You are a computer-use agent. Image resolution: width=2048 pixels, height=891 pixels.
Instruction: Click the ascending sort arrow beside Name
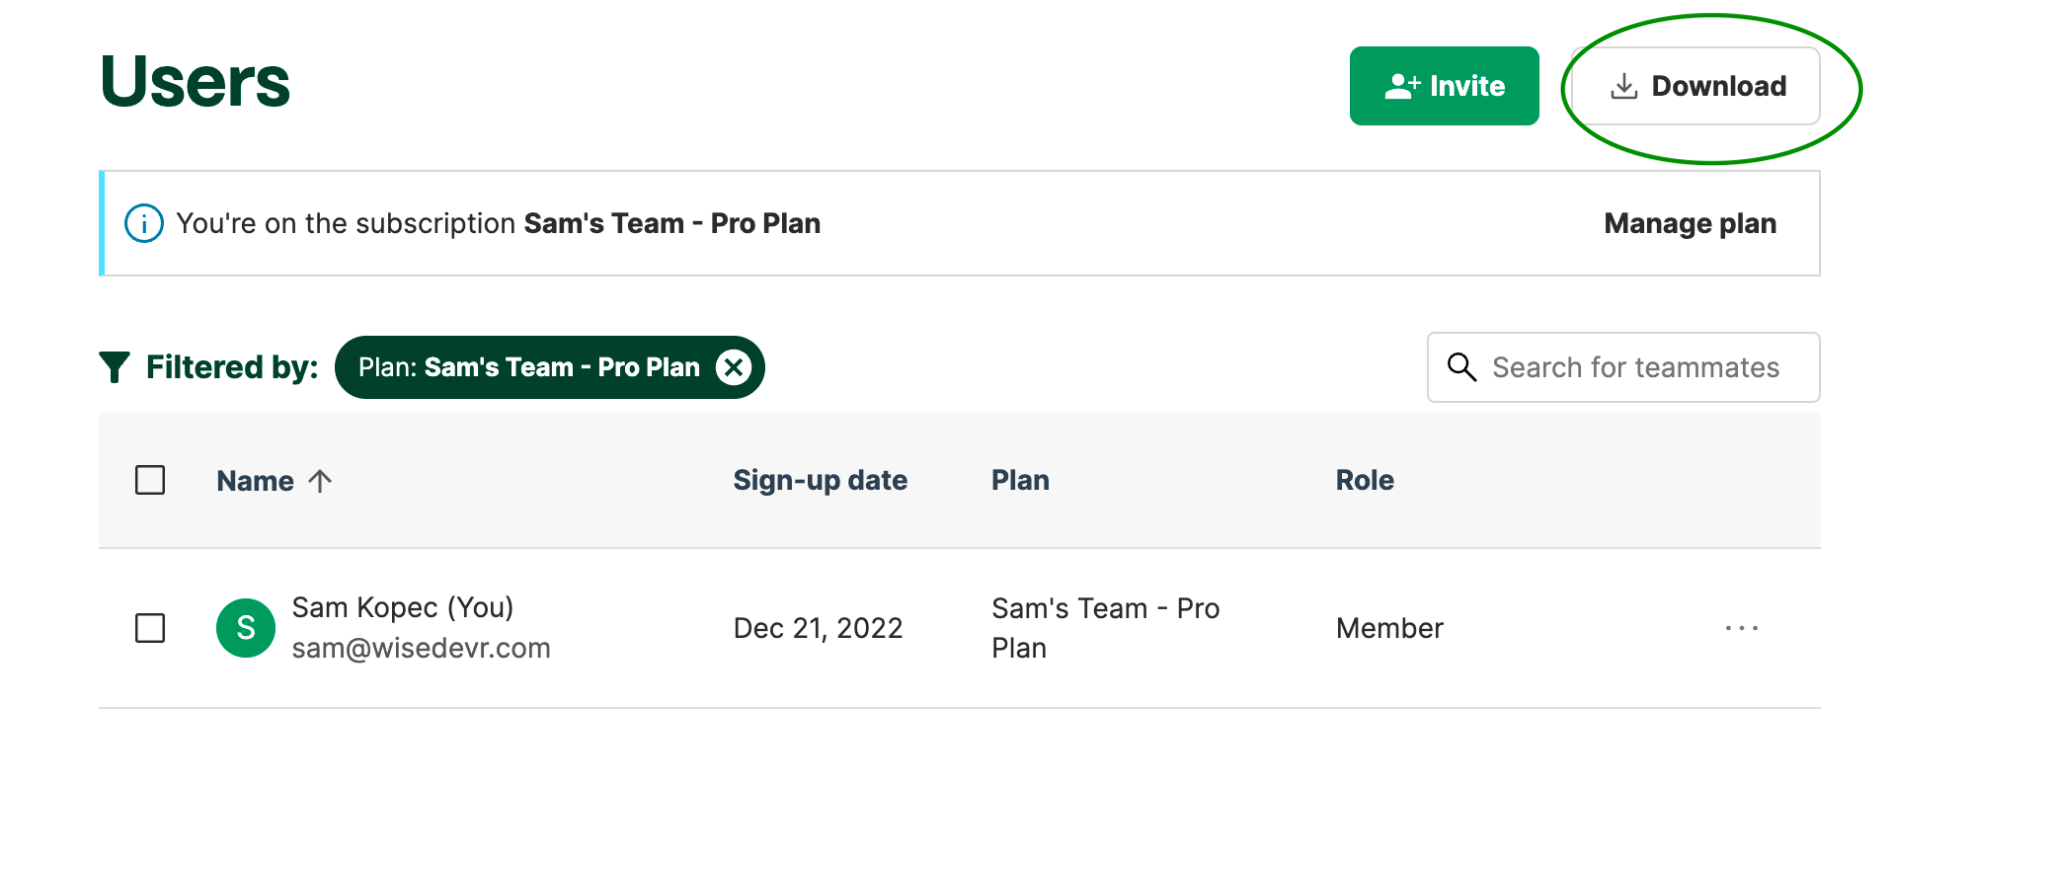click(320, 481)
